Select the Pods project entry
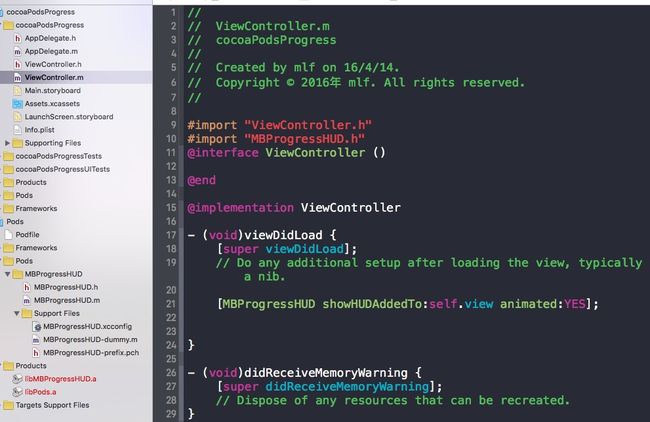 pos(15,222)
